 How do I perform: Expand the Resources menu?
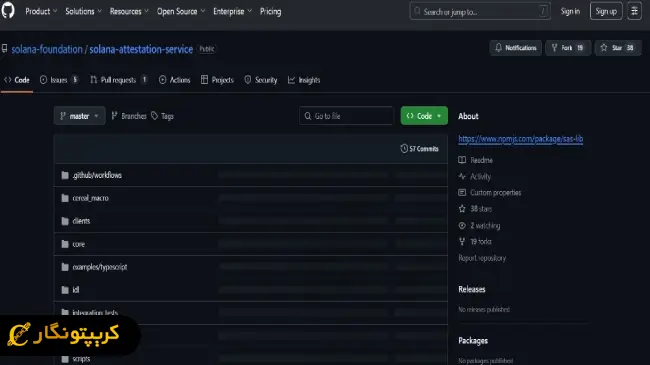coord(129,12)
